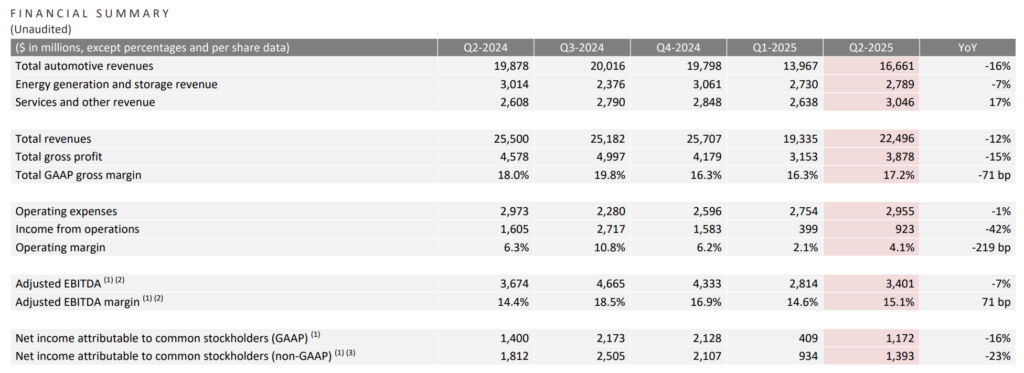Screen dimensions: 1024x373
Task: Click the Total GAAP gross margin label
Action: coord(79,175)
